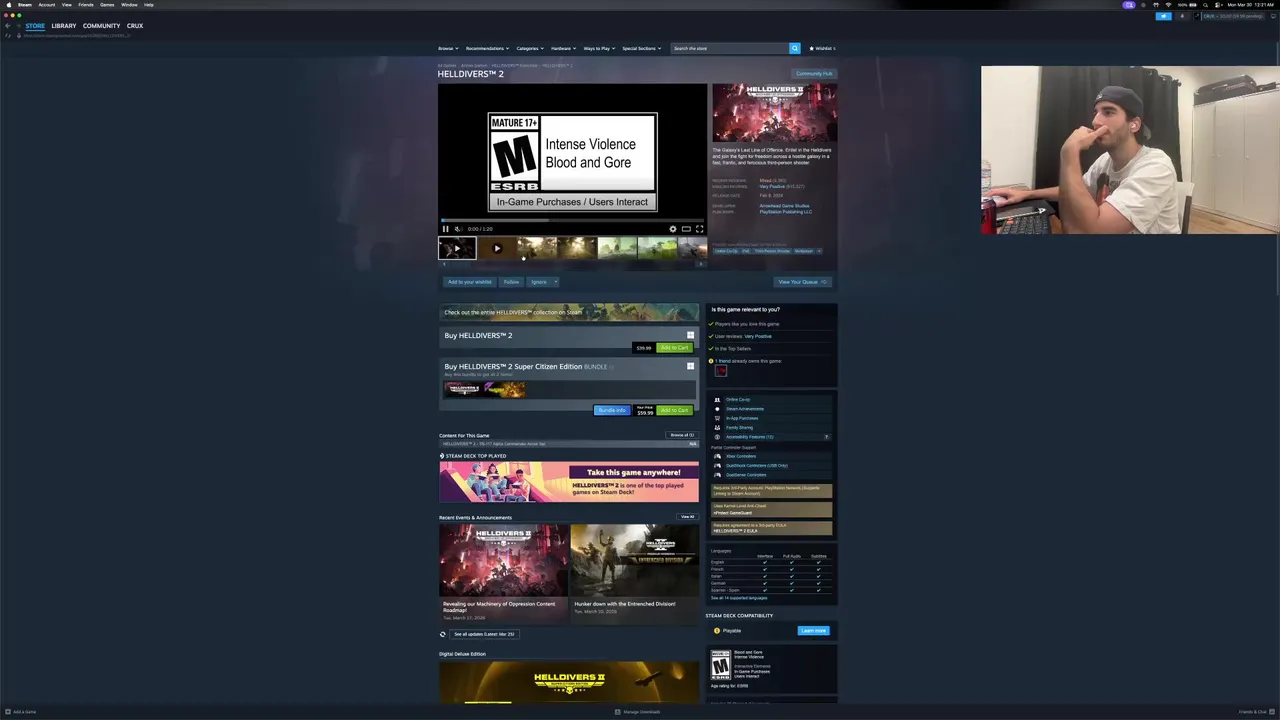Open View Your Queue

click(x=802, y=282)
